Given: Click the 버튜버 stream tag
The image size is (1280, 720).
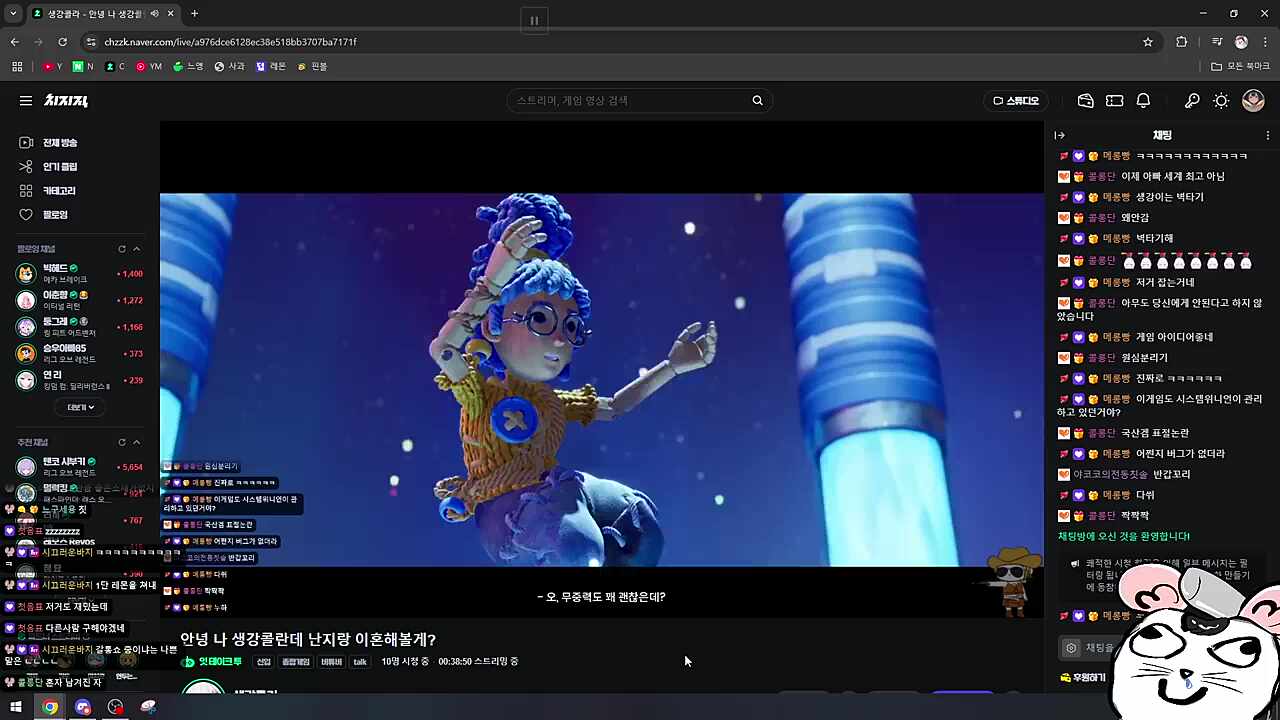Looking at the screenshot, I should (331, 662).
